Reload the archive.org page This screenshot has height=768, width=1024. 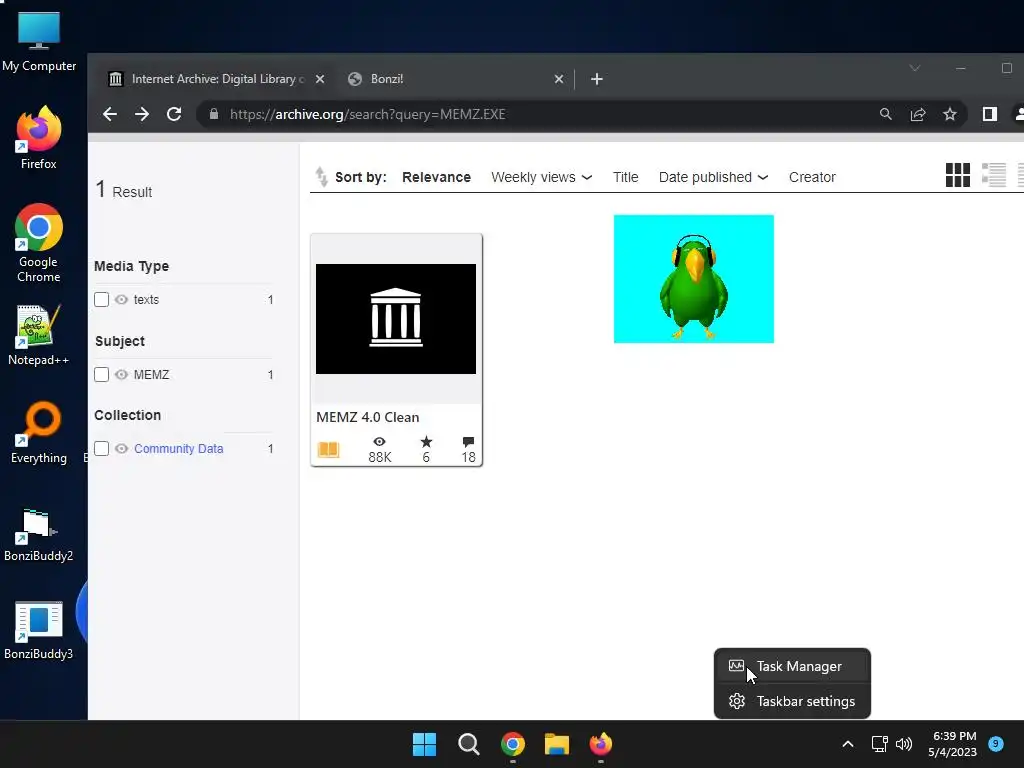[174, 114]
